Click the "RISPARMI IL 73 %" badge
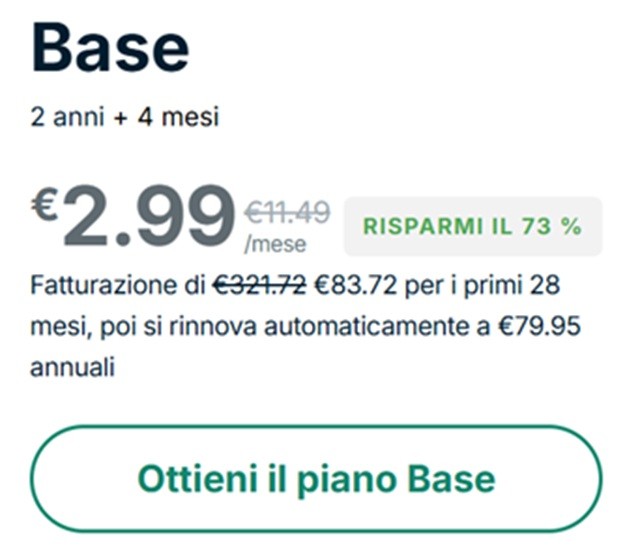The height and width of the screenshot is (553, 640). tap(472, 226)
